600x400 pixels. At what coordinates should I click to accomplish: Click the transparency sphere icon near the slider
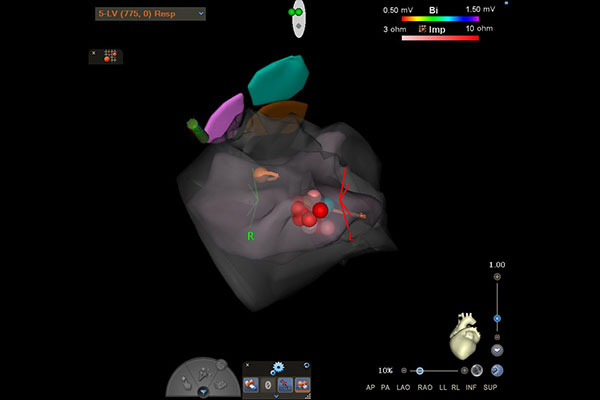(x=477, y=370)
